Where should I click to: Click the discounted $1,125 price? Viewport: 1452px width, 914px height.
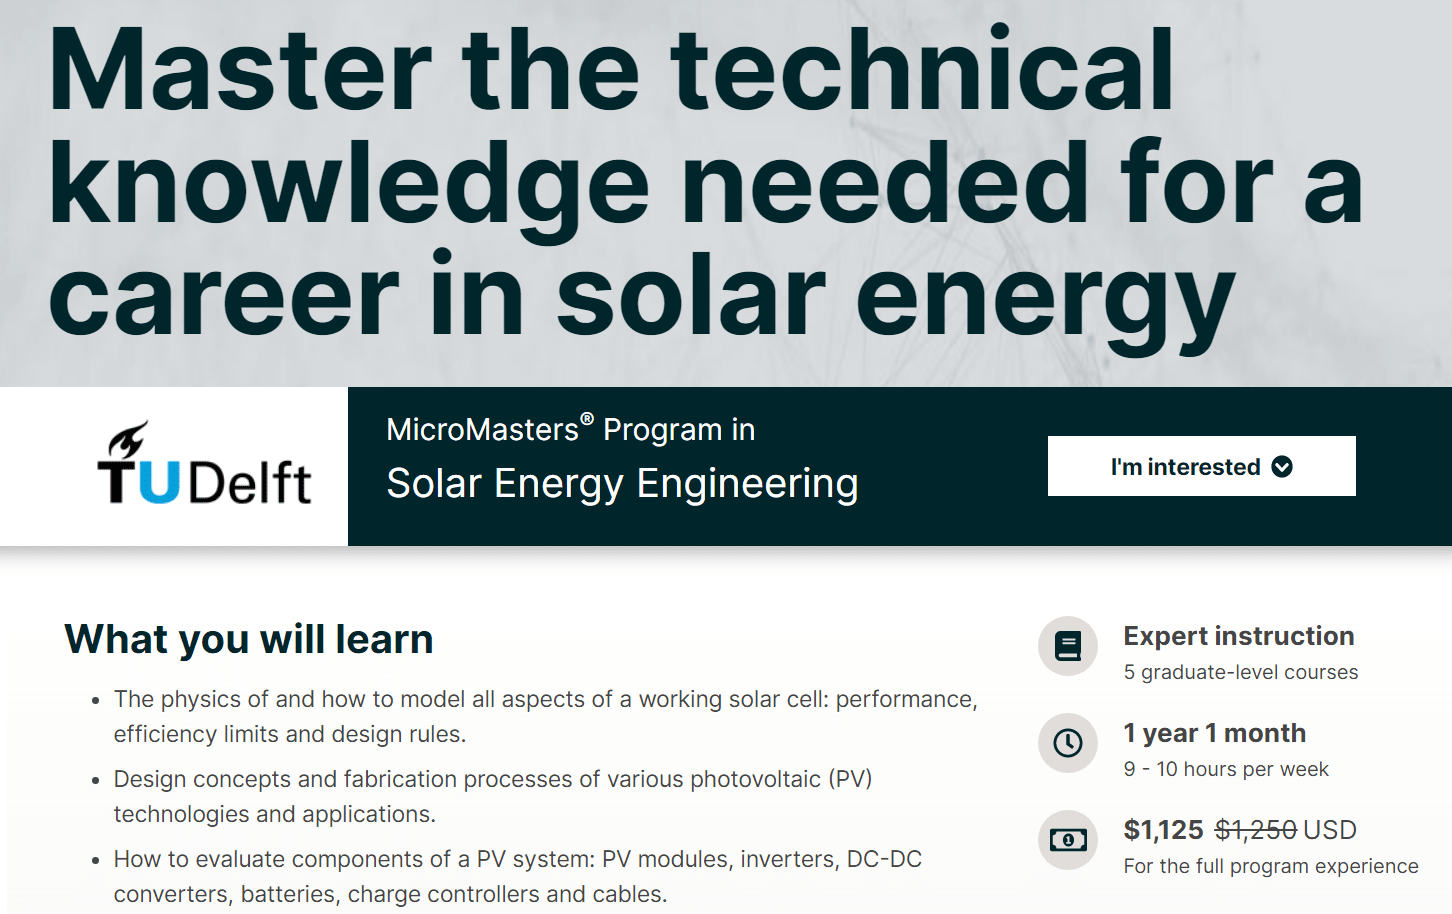tap(1164, 830)
